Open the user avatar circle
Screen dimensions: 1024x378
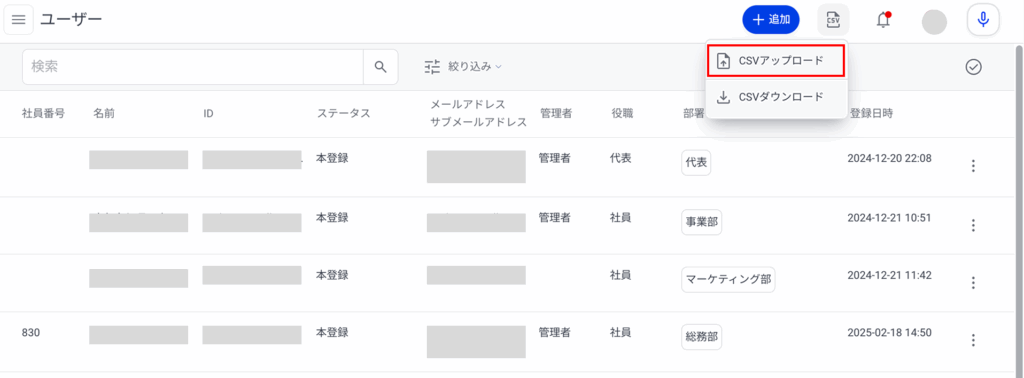point(934,22)
